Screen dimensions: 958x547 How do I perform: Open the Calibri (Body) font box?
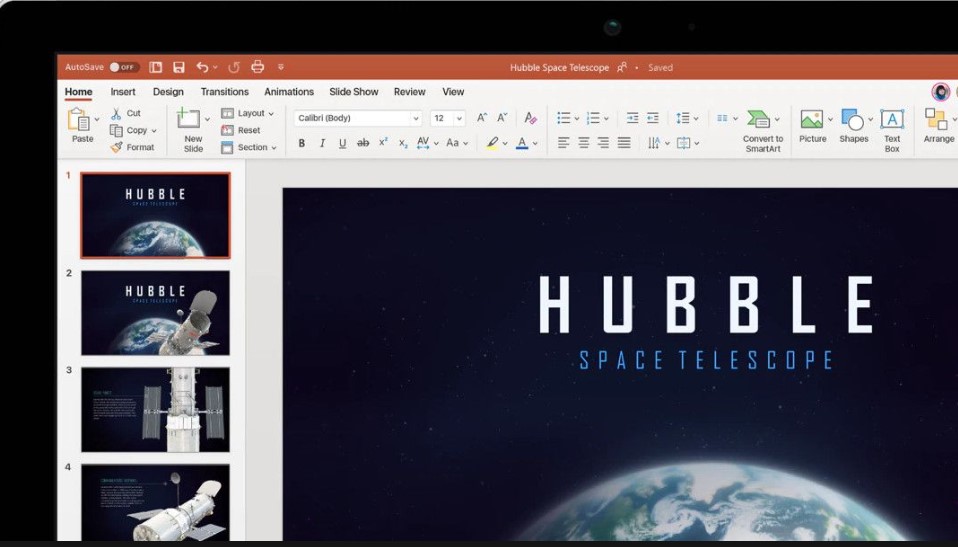[357, 118]
